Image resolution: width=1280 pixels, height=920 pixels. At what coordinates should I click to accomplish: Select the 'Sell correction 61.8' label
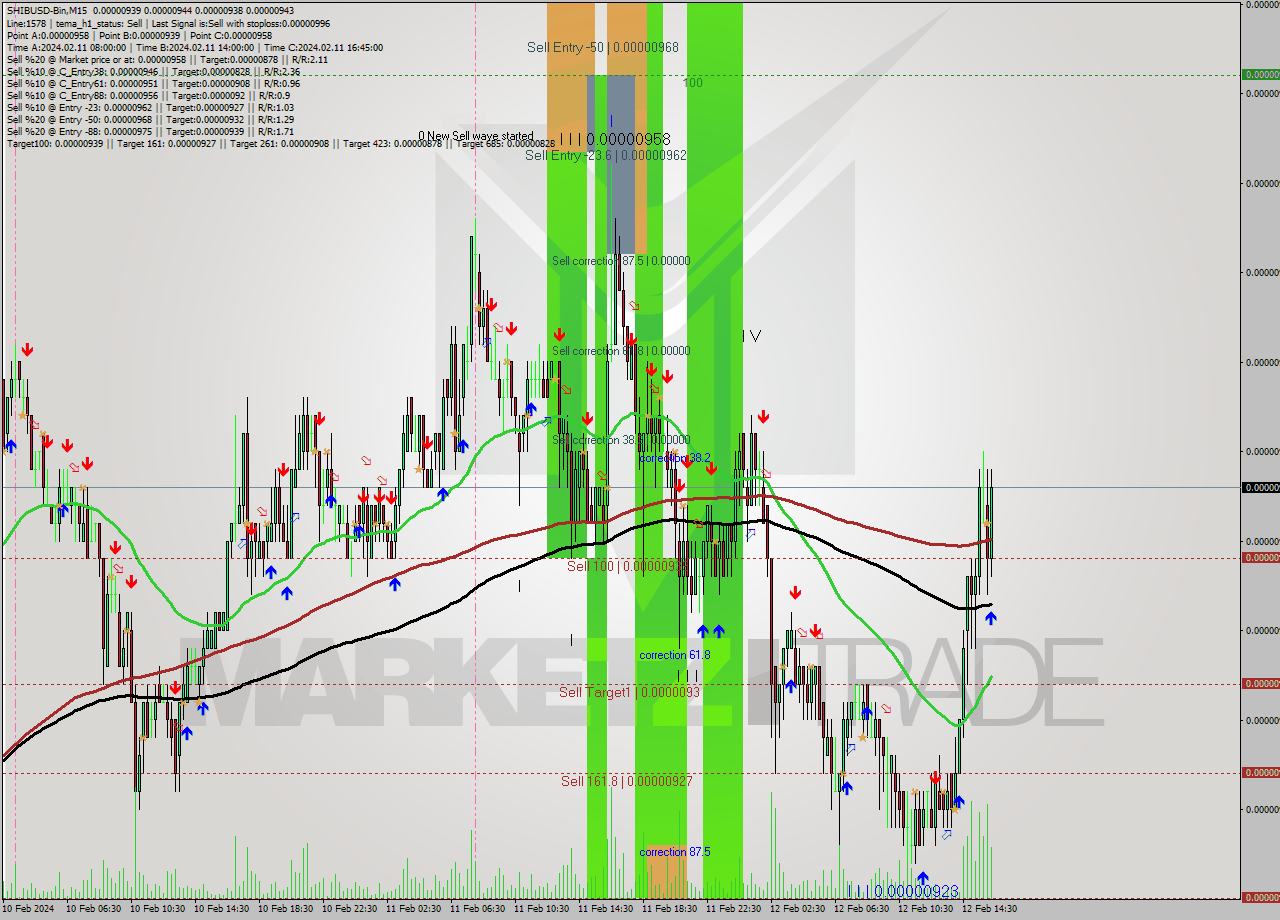coord(621,350)
